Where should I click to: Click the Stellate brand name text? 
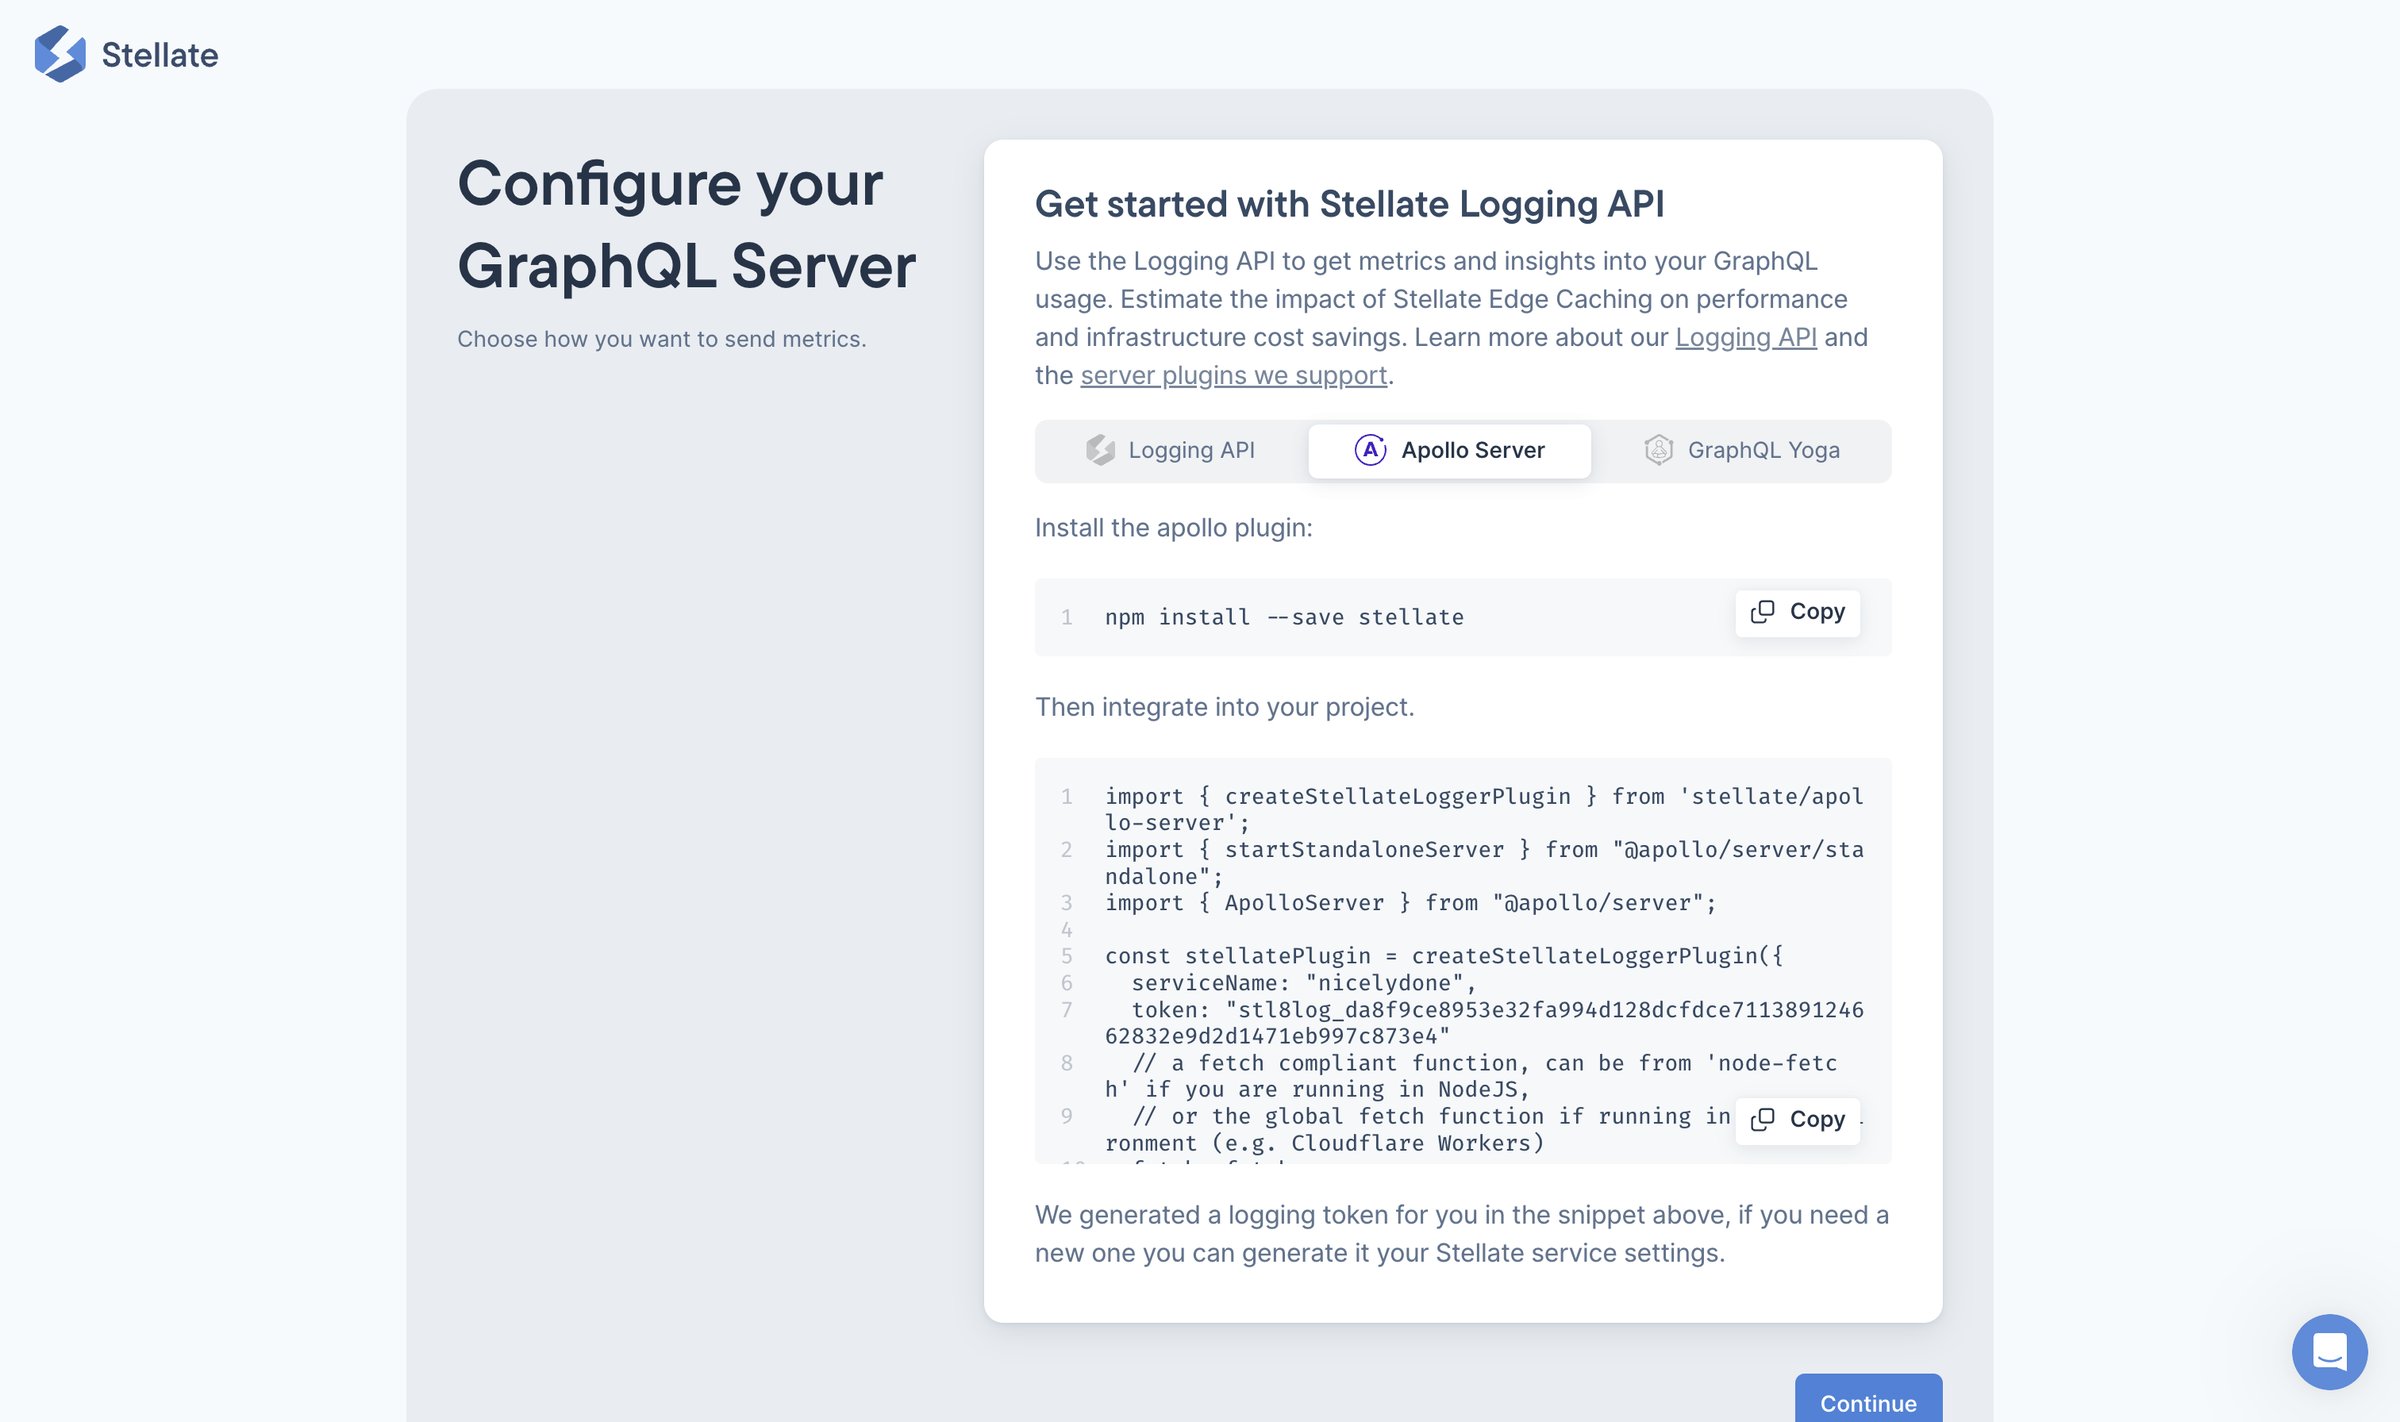point(160,54)
